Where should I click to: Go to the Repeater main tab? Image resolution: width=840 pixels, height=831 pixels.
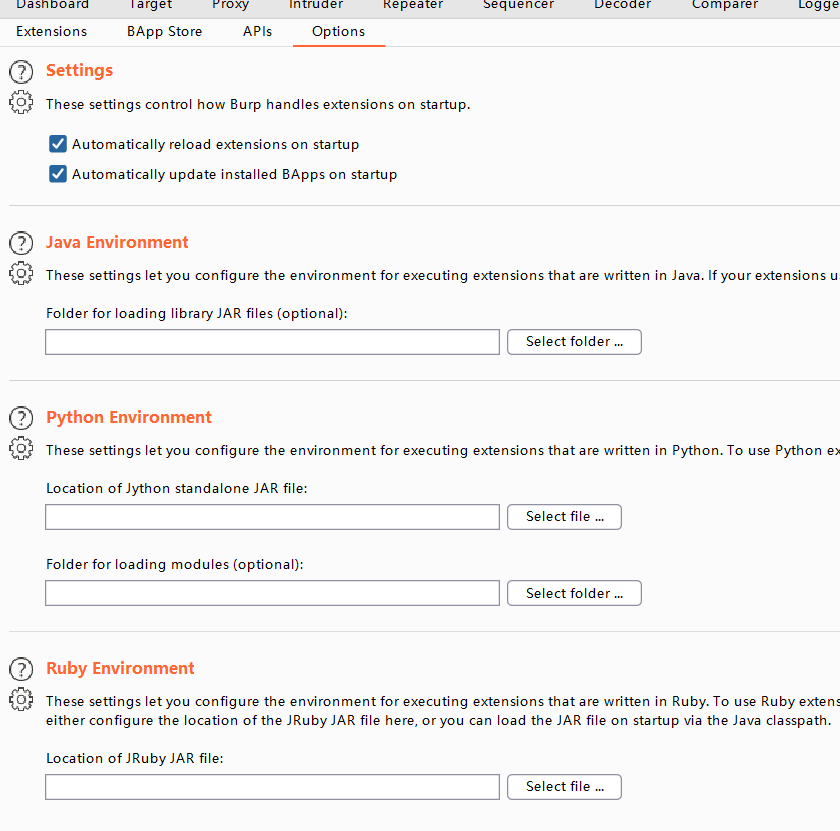(x=413, y=5)
